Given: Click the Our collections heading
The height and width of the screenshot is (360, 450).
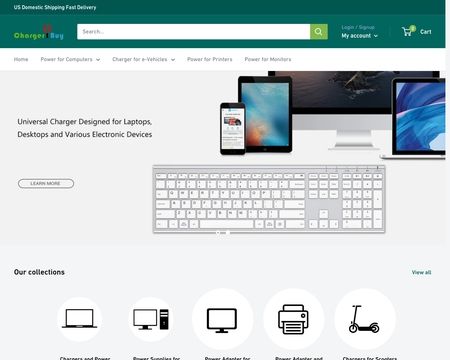Looking at the screenshot, I should (x=39, y=272).
